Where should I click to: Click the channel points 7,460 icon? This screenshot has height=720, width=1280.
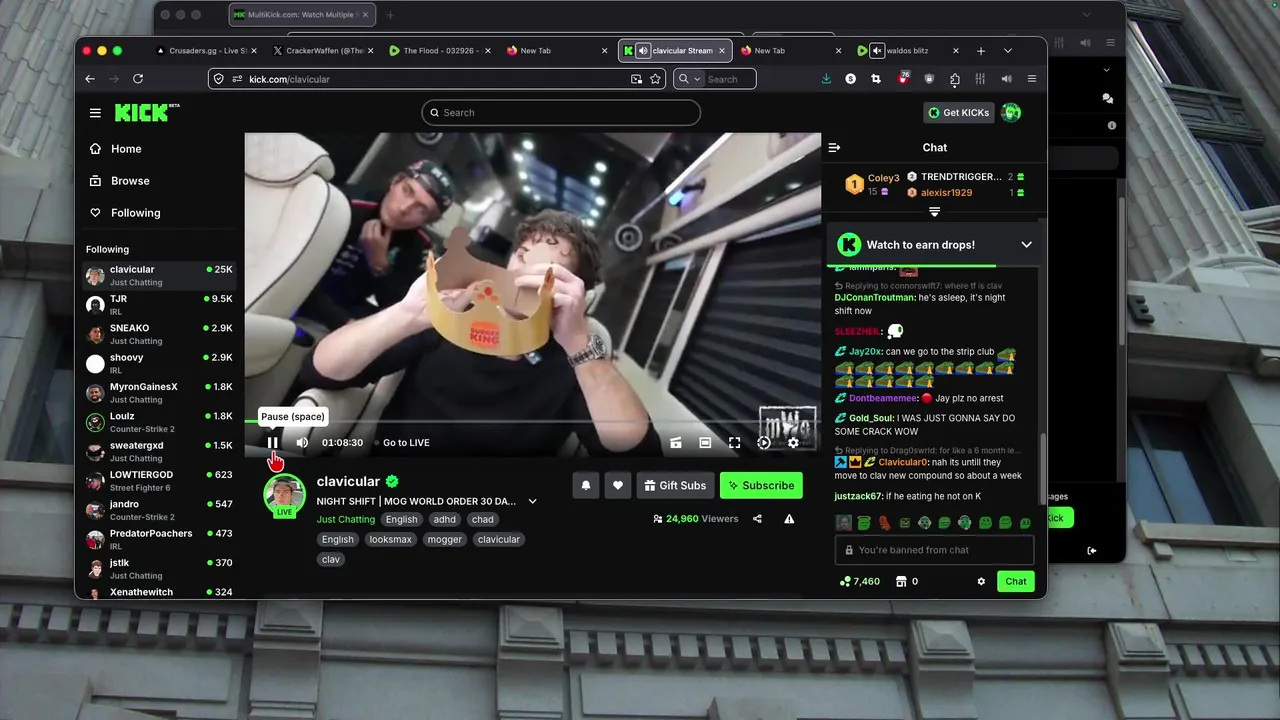845,581
